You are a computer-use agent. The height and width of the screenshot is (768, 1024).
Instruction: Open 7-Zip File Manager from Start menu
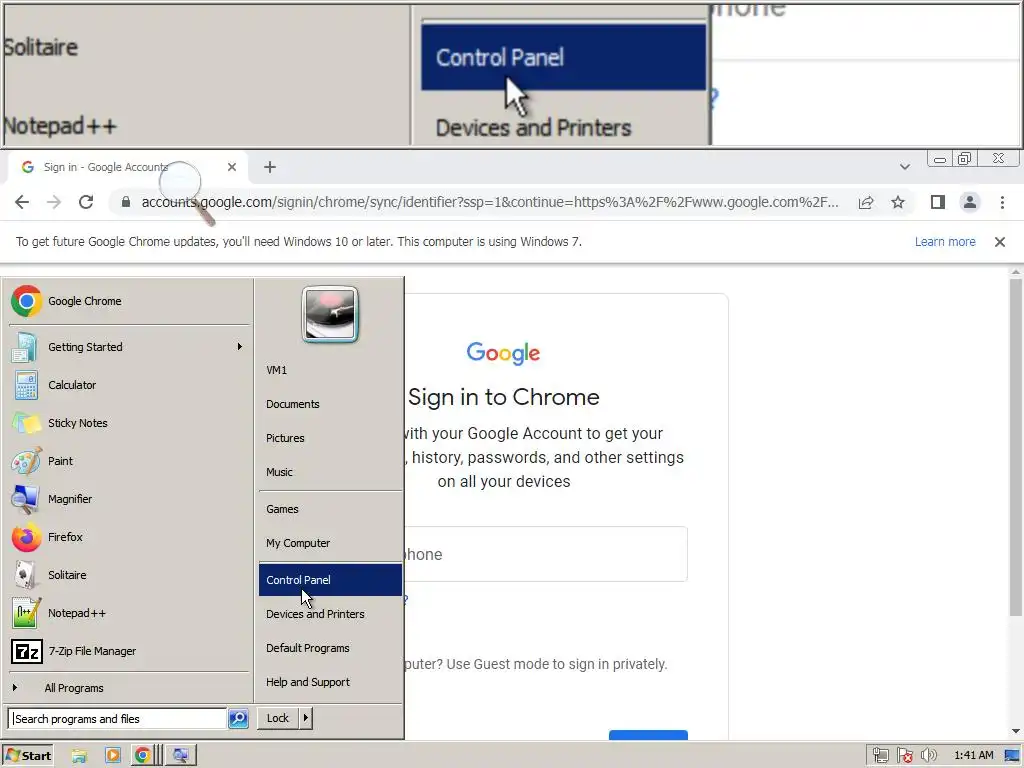point(129,651)
